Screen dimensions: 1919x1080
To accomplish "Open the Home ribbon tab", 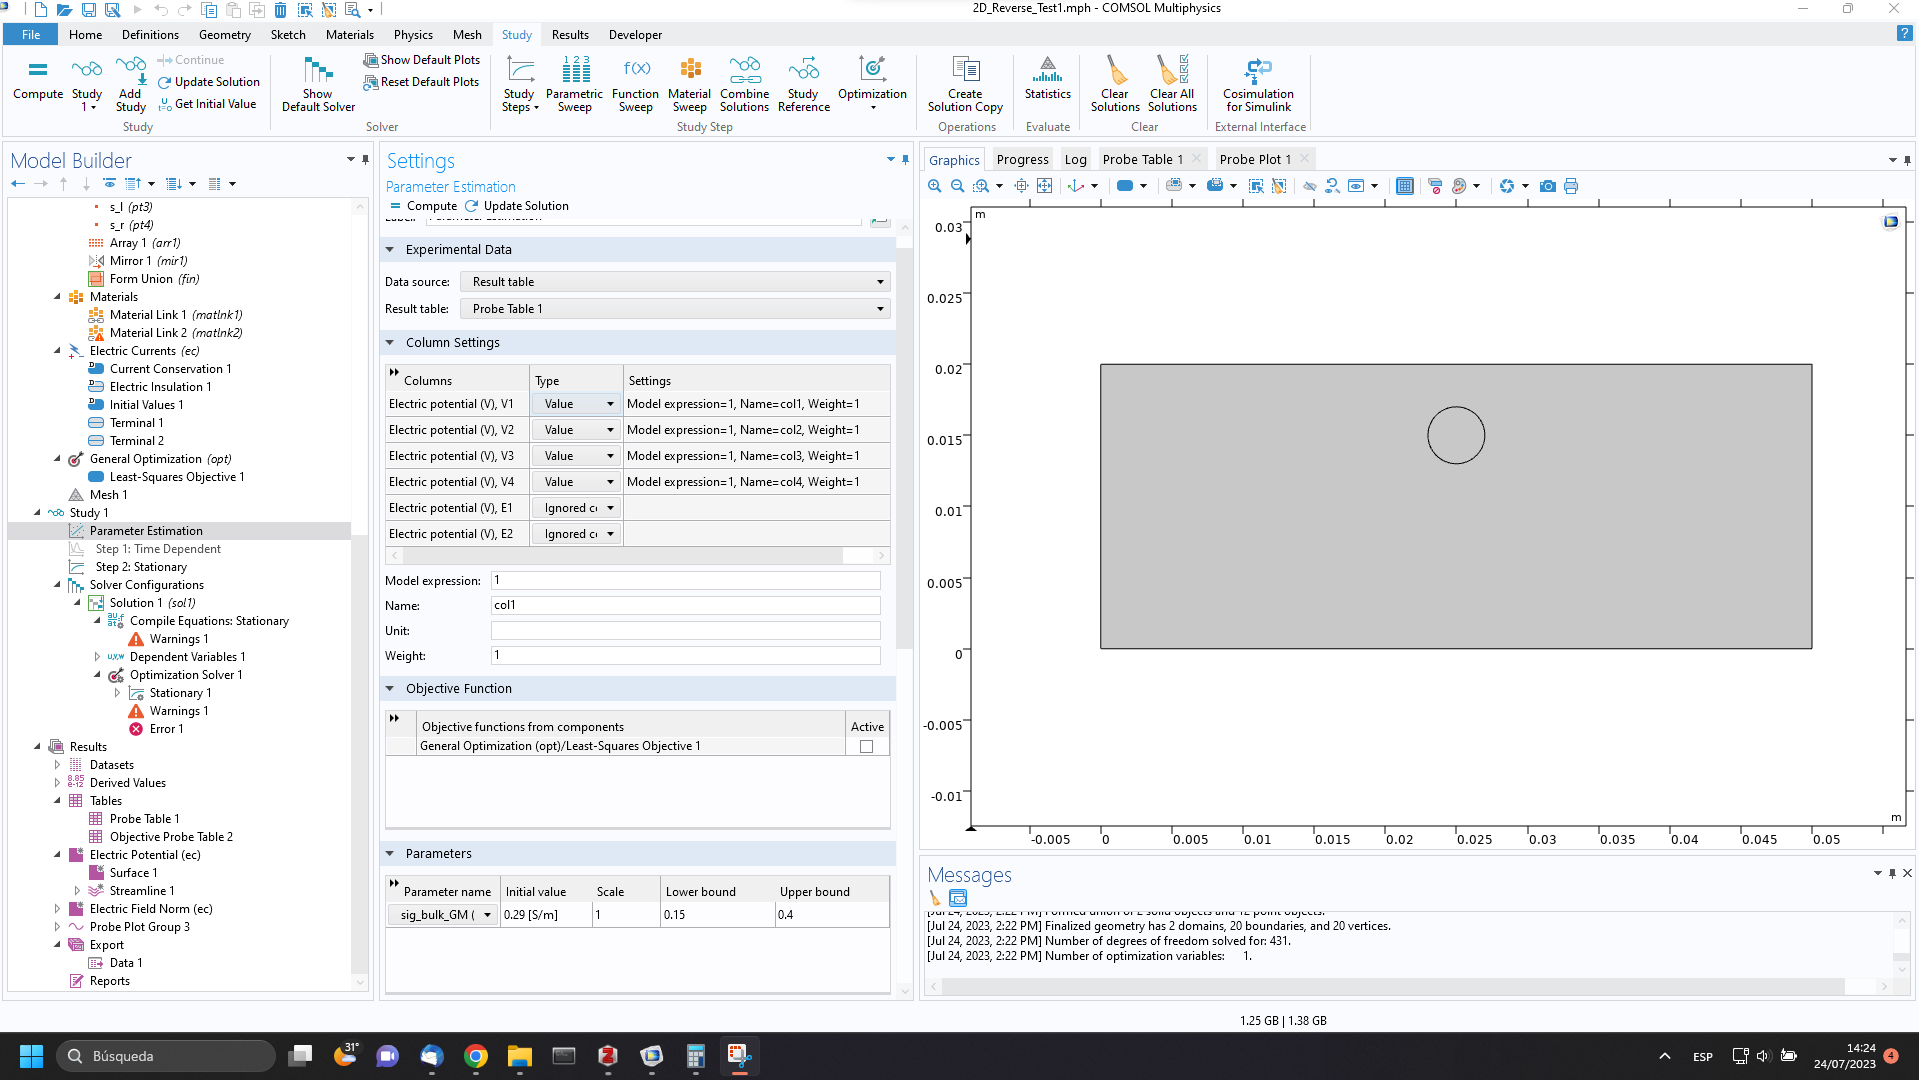I will pos(85,35).
